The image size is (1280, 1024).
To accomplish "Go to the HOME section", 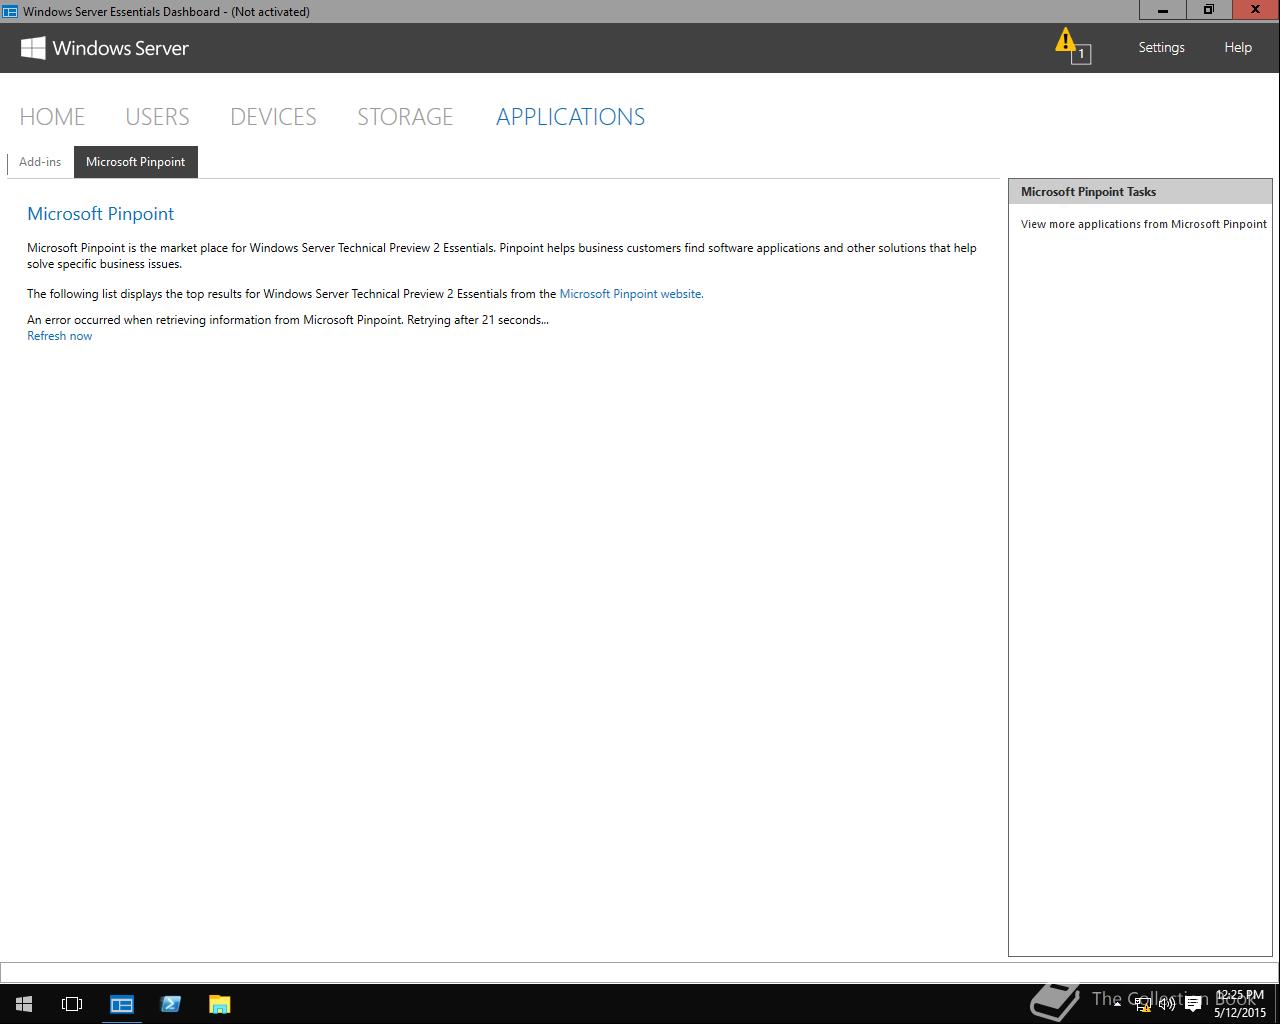I will [x=52, y=117].
